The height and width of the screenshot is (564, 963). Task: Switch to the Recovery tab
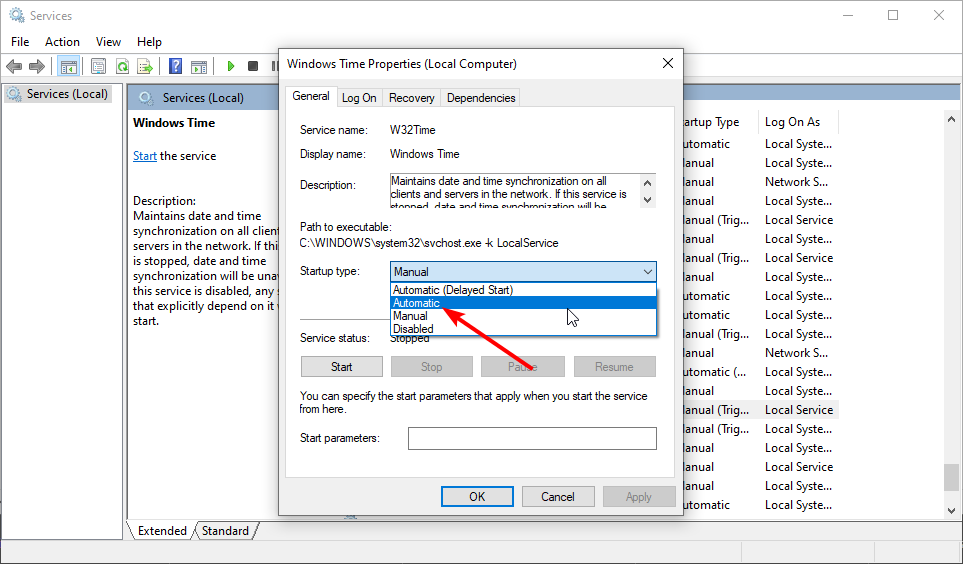(411, 98)
